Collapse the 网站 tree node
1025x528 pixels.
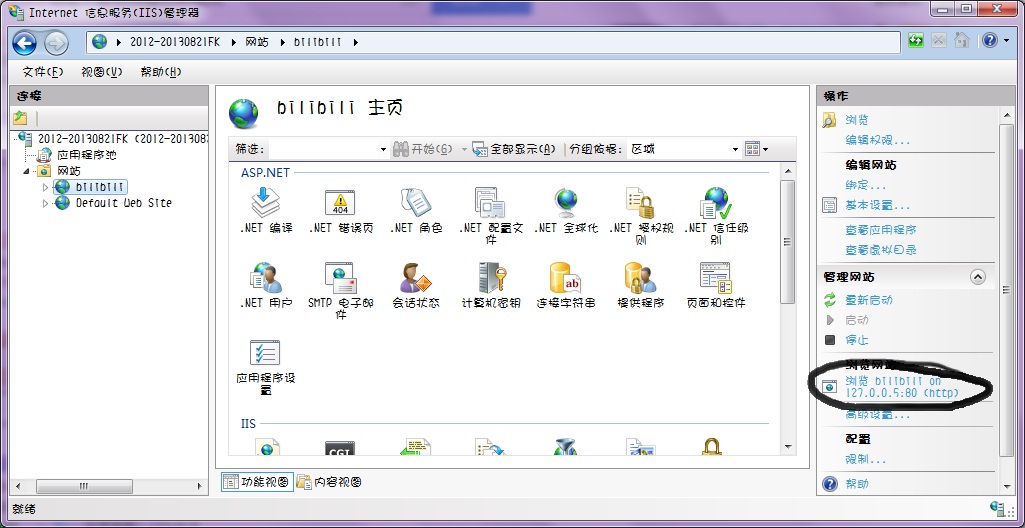coord(27,171)
